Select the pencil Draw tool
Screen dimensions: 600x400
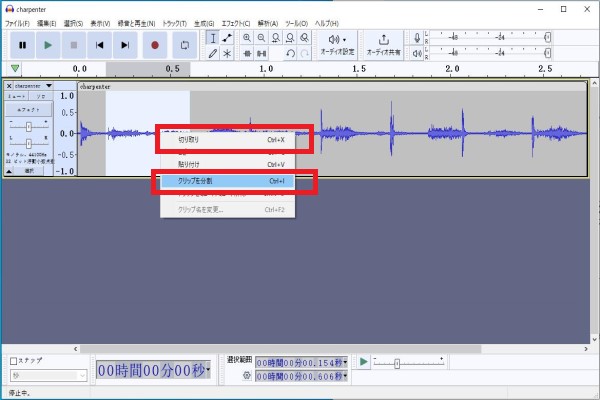point(213,53)
